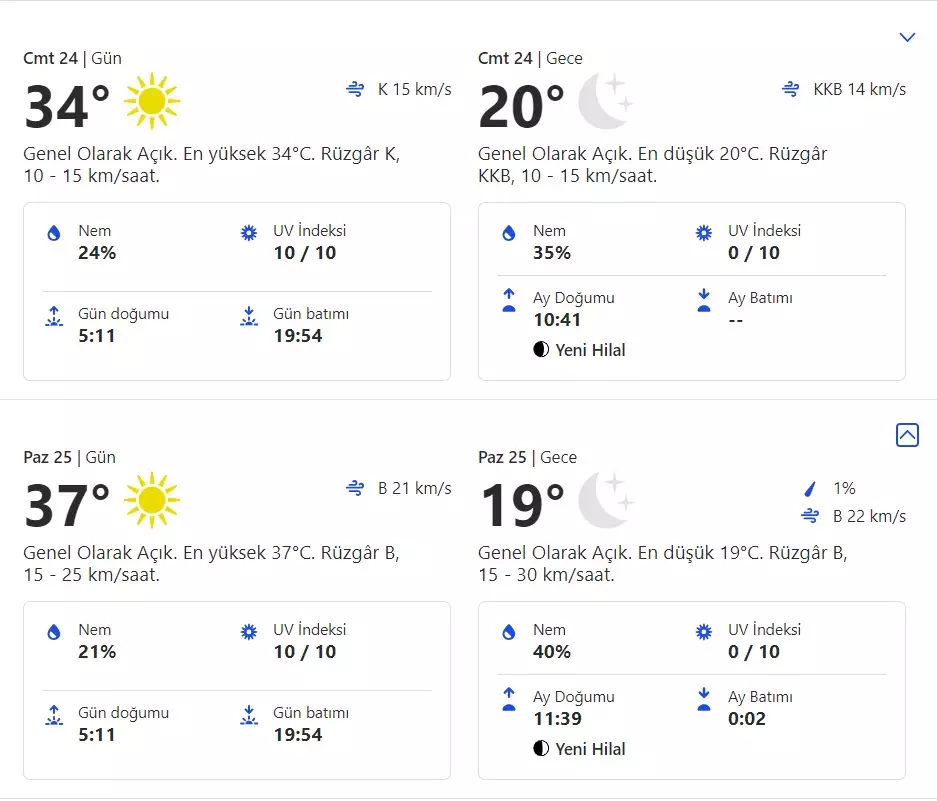Click the sun icon for Cmt 24 day
The width and height of the screenshot is (937, 801).
click(x=152, y=101)
